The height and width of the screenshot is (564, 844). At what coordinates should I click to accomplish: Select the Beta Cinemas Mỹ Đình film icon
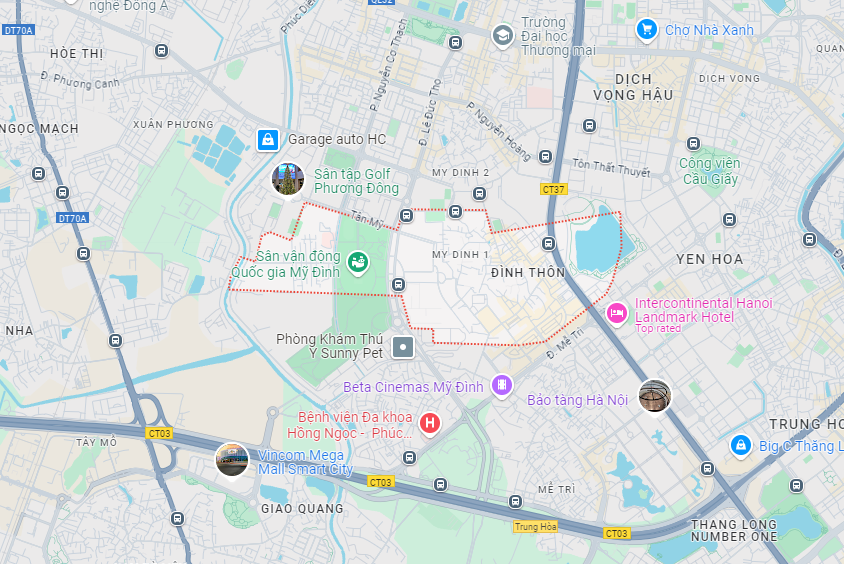coord(502,385)
